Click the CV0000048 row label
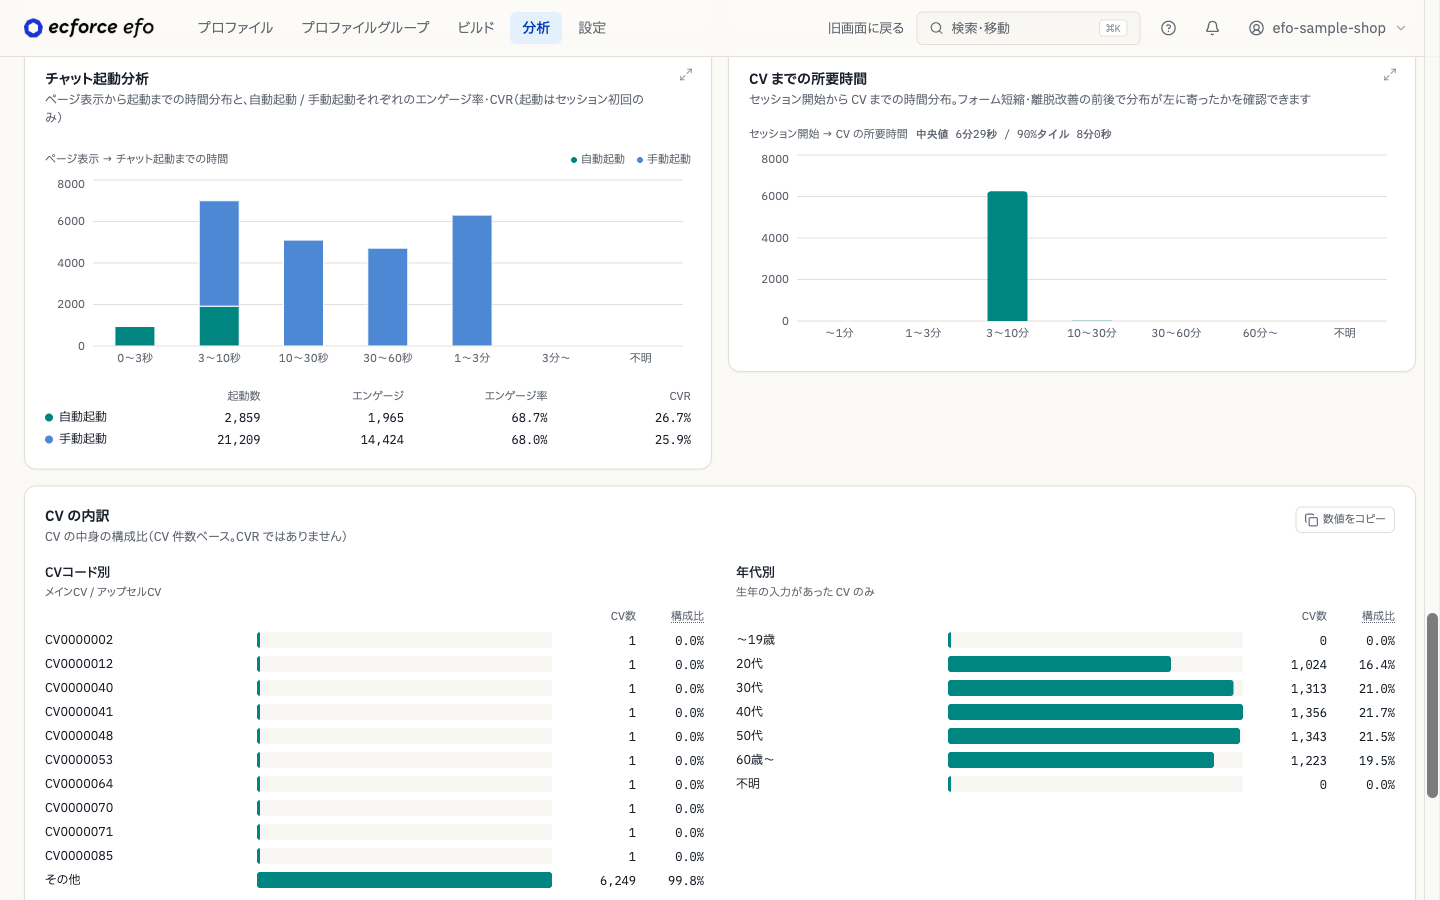 point(79,736)
